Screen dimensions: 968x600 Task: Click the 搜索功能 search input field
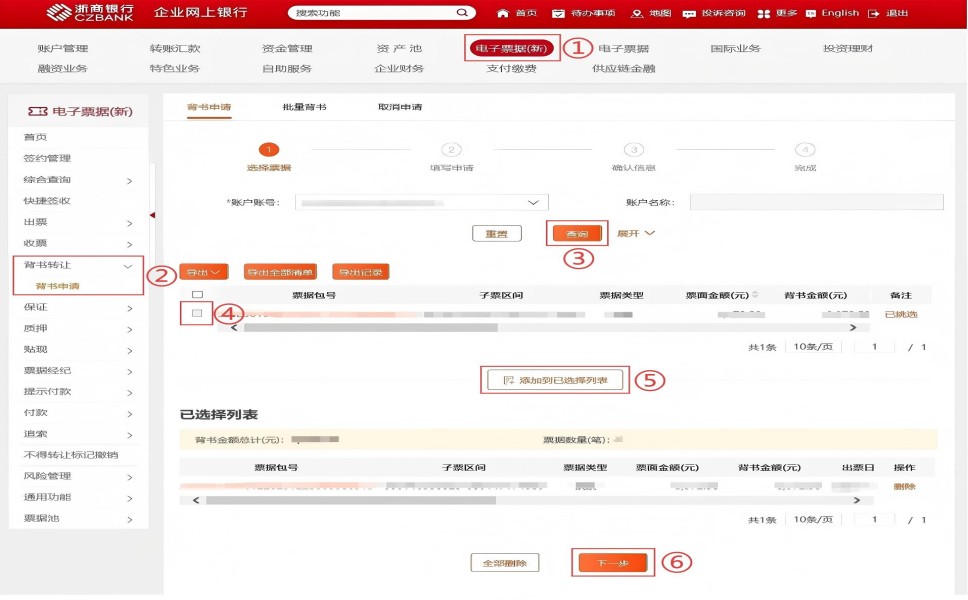pos(372,13)
